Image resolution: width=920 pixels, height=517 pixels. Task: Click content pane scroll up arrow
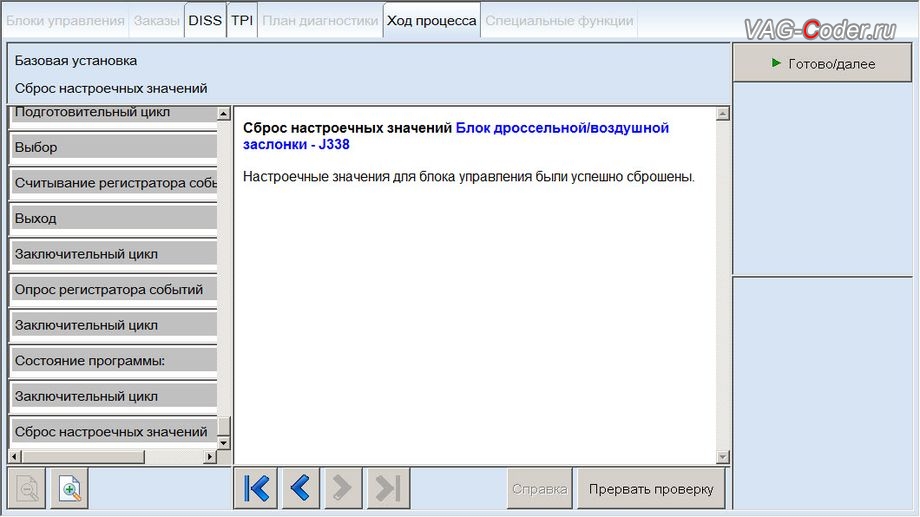723,113
